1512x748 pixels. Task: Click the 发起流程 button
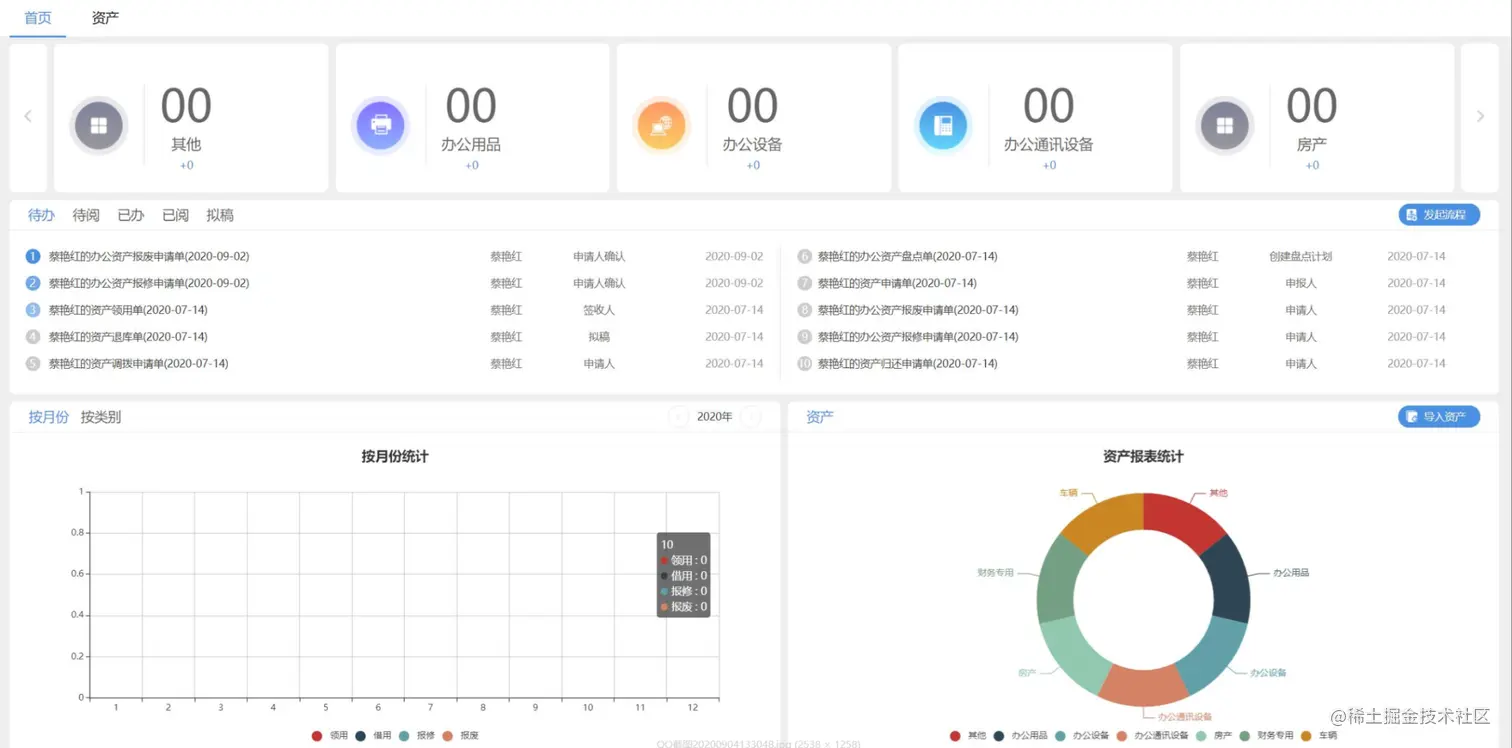1439,215
